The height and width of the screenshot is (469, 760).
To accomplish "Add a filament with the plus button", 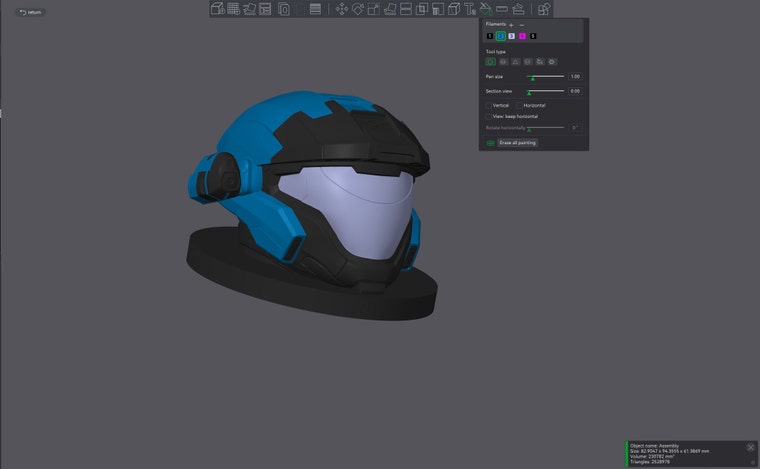I will tap(511, 25).
